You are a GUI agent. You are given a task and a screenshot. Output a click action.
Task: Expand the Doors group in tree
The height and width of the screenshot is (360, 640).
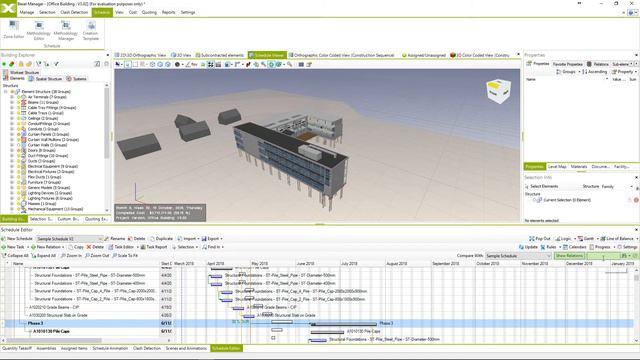pyautogui.click(x=12, y=150)
